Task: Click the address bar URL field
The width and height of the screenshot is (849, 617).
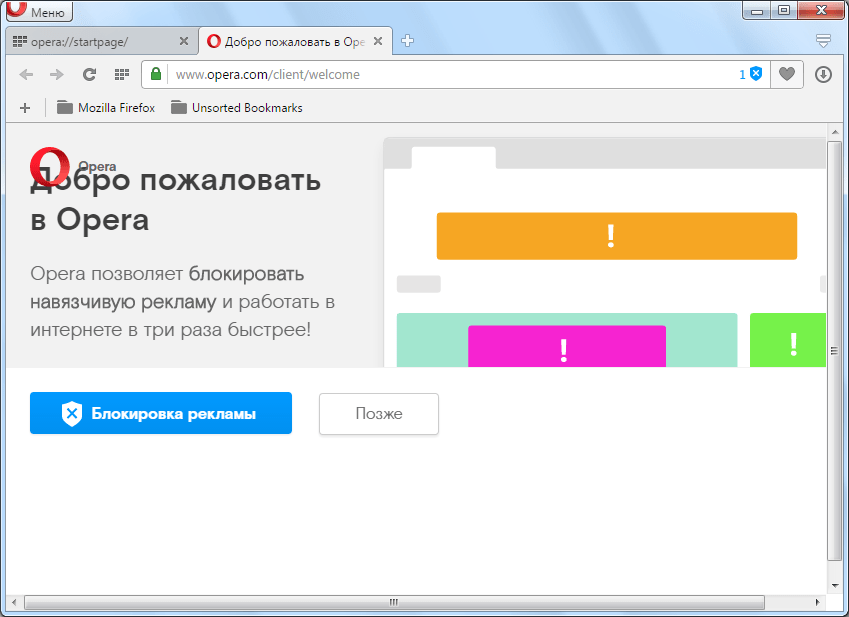Action: click(440, 74)
